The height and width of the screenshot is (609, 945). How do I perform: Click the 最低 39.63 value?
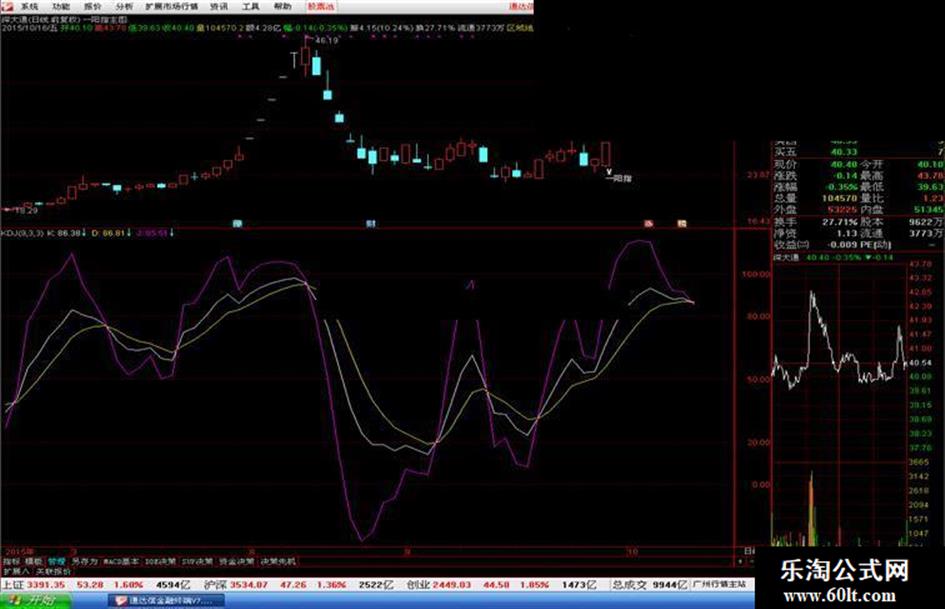(x=931, y=187)
